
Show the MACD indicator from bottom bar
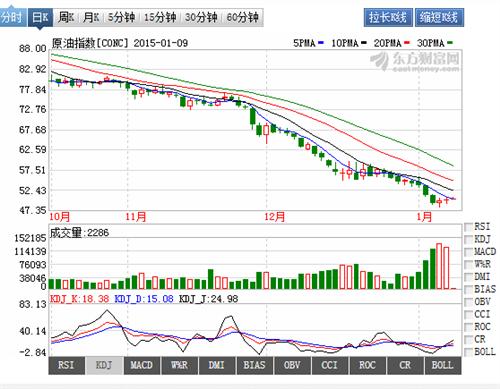click(x=142, y=365)
